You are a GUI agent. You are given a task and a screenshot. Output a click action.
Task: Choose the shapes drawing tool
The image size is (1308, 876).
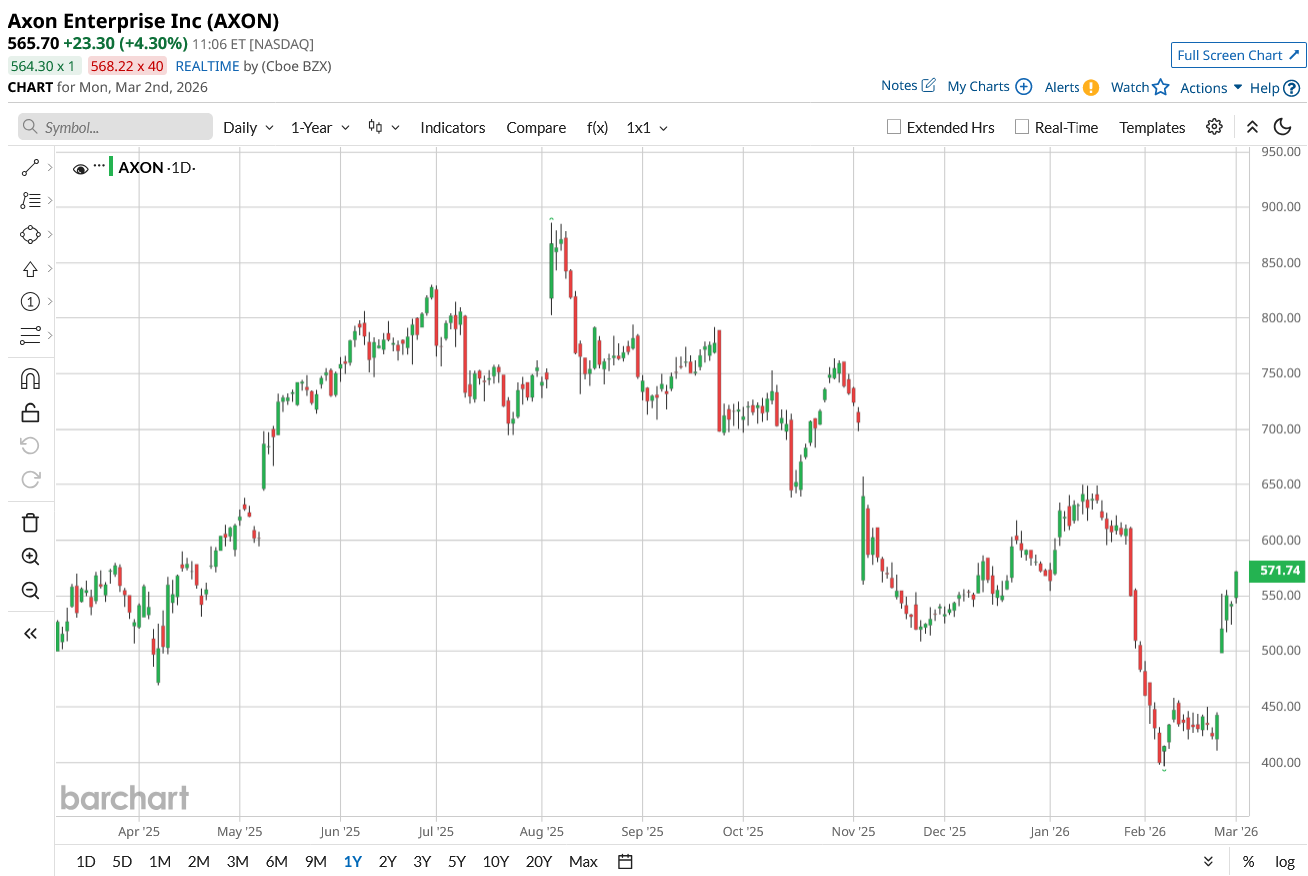30,235
